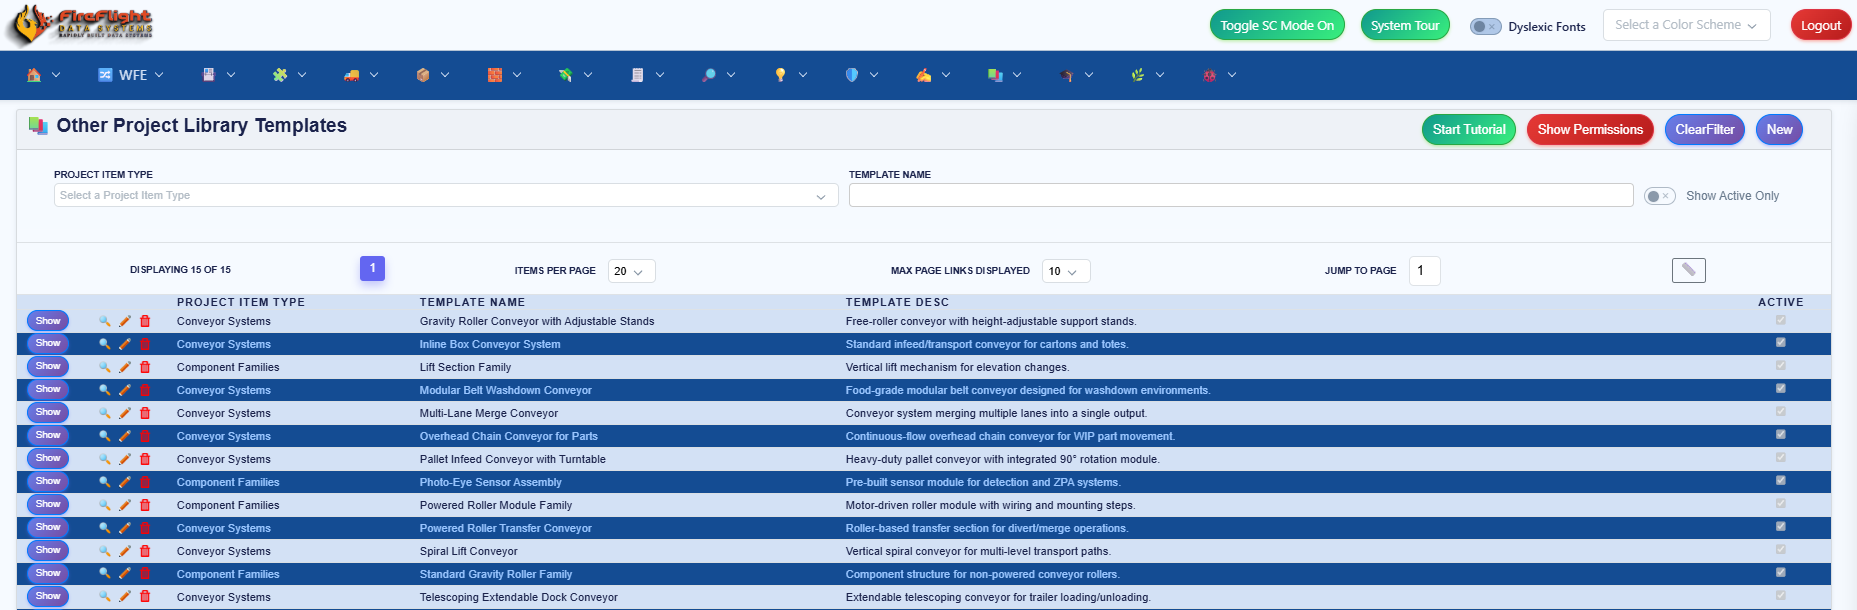1857x610 pixels.
Task: Open the document page icon menu
Action: pos(647,75)
